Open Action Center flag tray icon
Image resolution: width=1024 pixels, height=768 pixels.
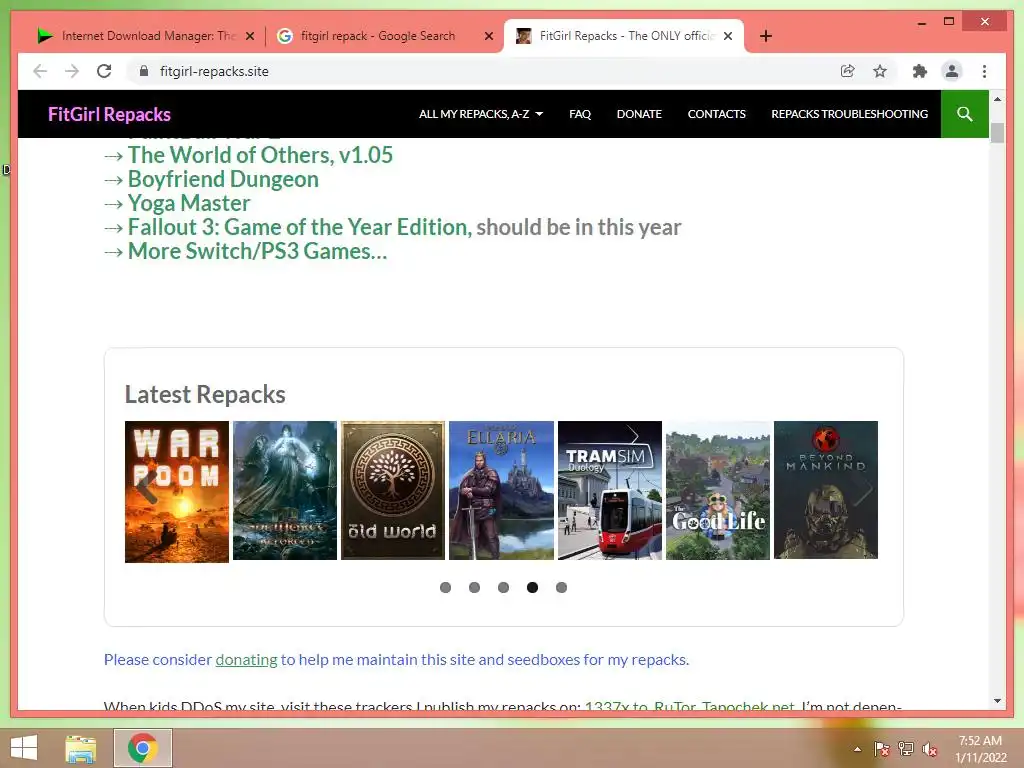pyautogui.click(x=881, y=749)
